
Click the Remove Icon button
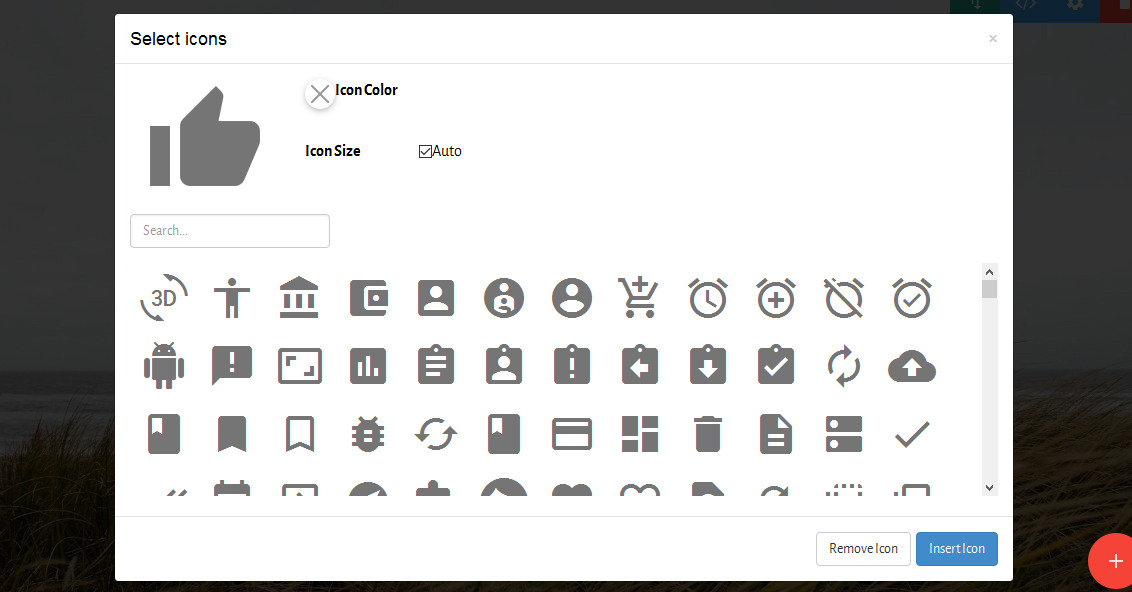pyautogui.click(x=863, y=549)
